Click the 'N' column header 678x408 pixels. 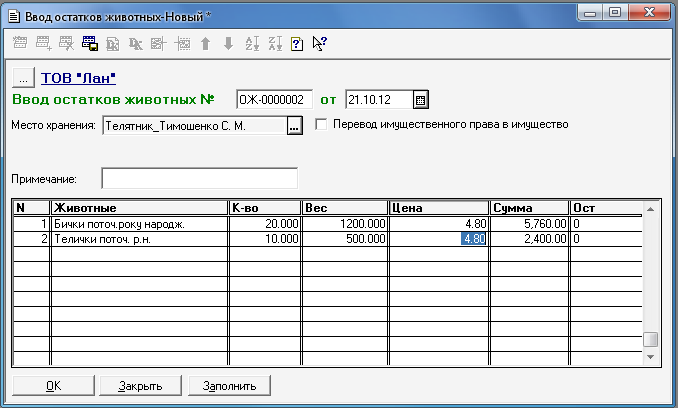(32, 208)
